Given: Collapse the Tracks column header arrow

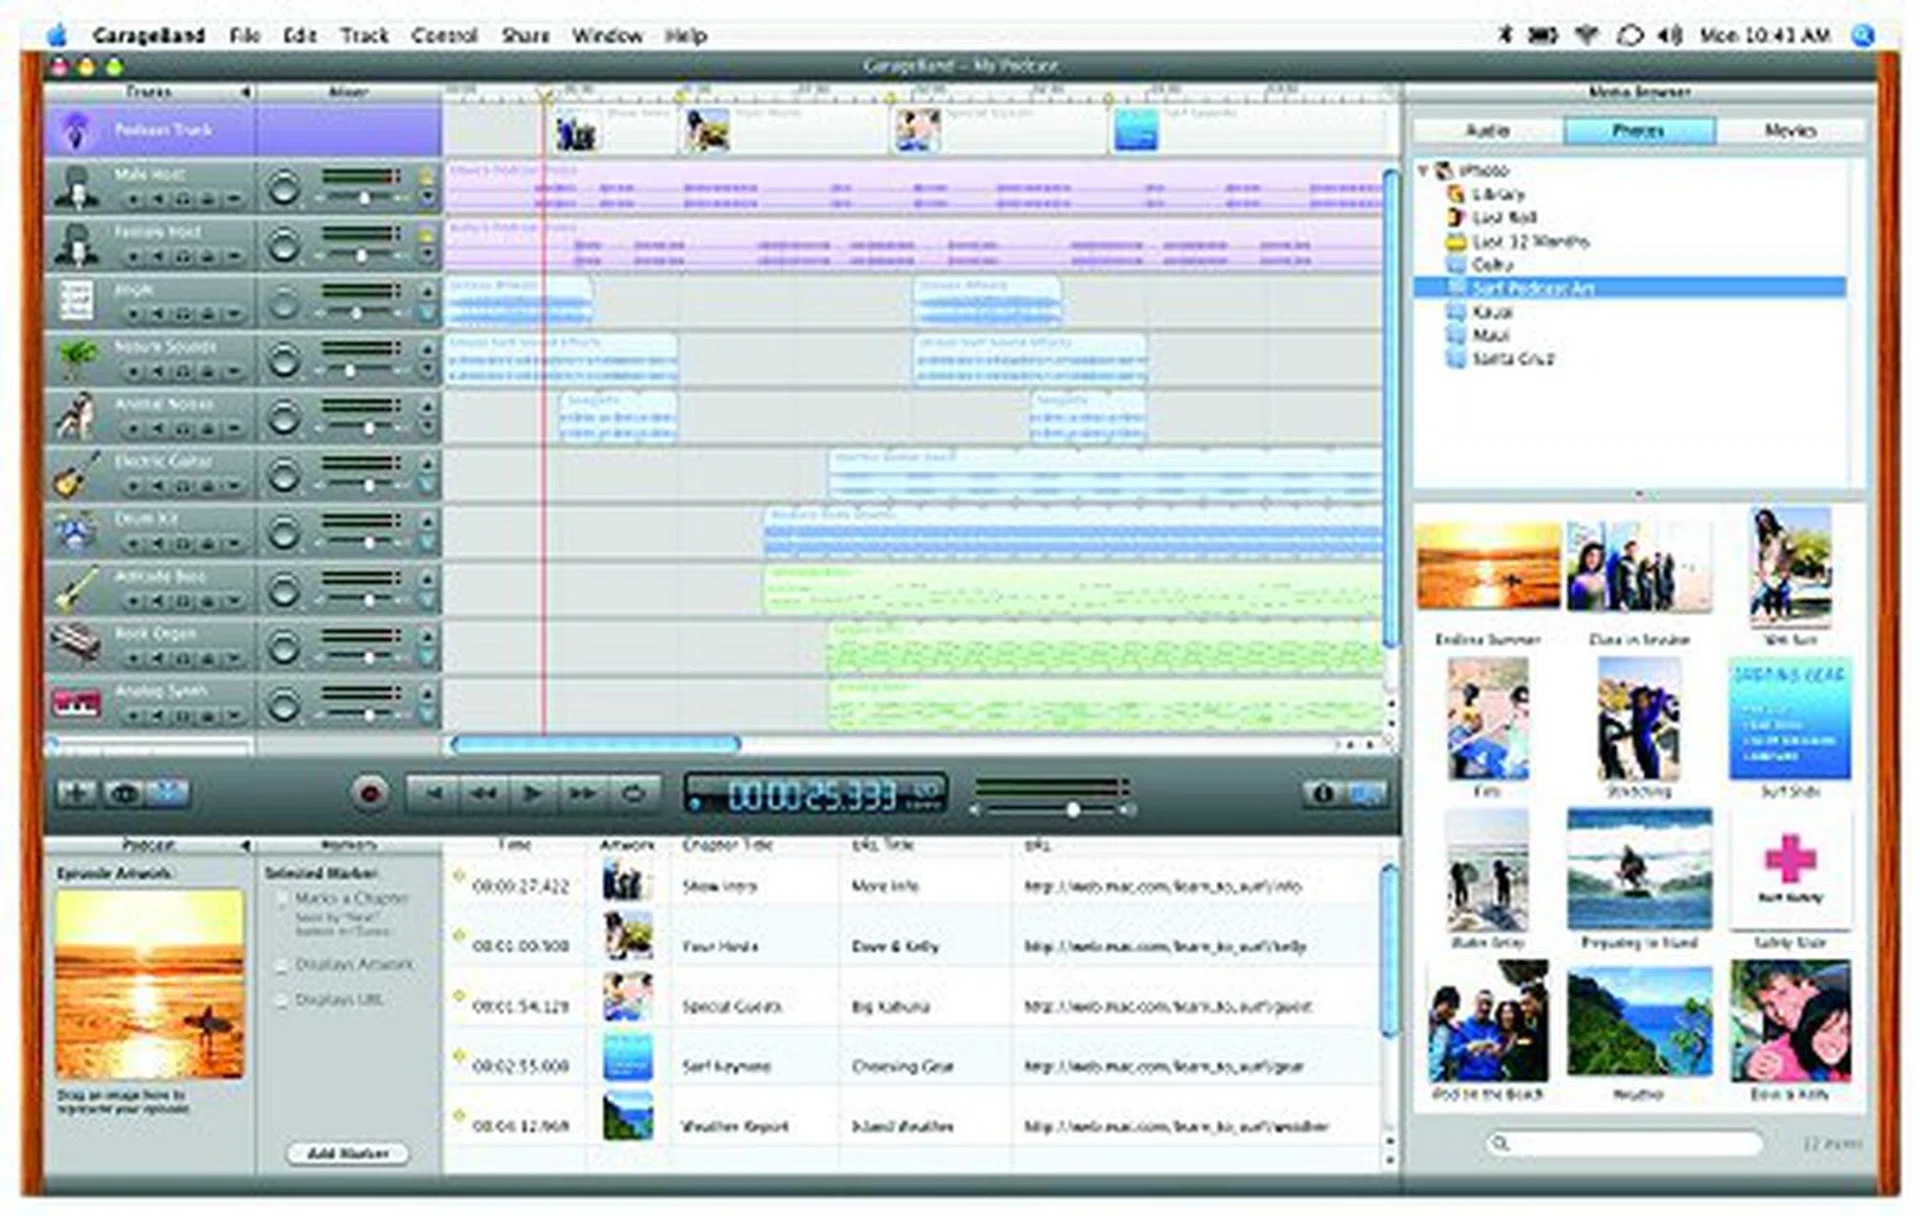Looking at the screenshot, I should coord(246,93).
